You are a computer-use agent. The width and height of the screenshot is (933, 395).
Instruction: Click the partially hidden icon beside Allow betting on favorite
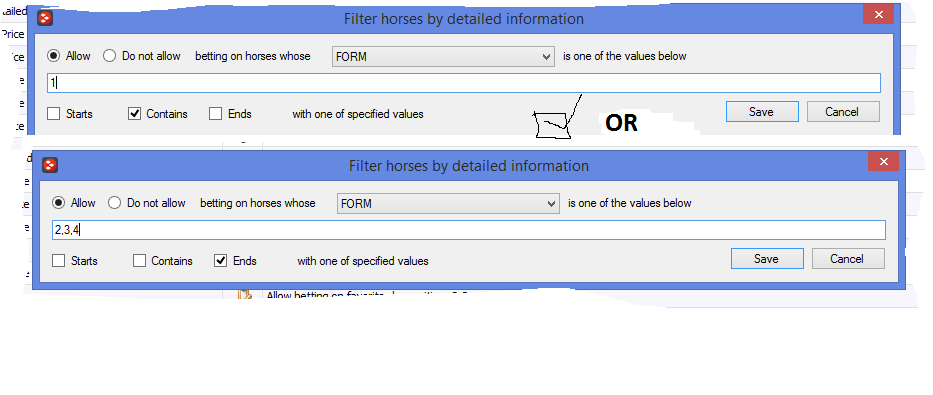point(245,294)
